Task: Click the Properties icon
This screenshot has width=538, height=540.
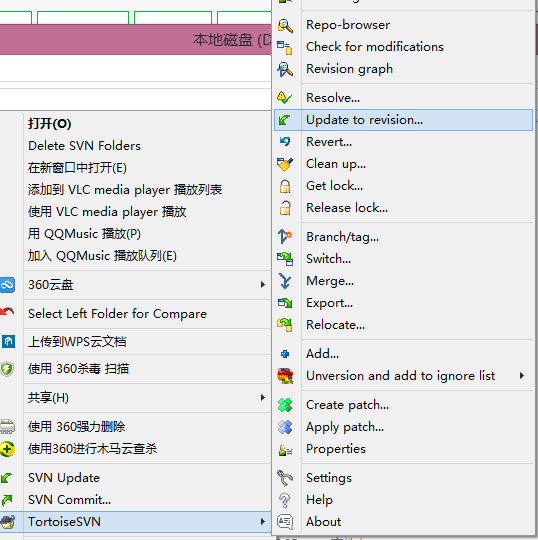Action: [x=285, y=450]
